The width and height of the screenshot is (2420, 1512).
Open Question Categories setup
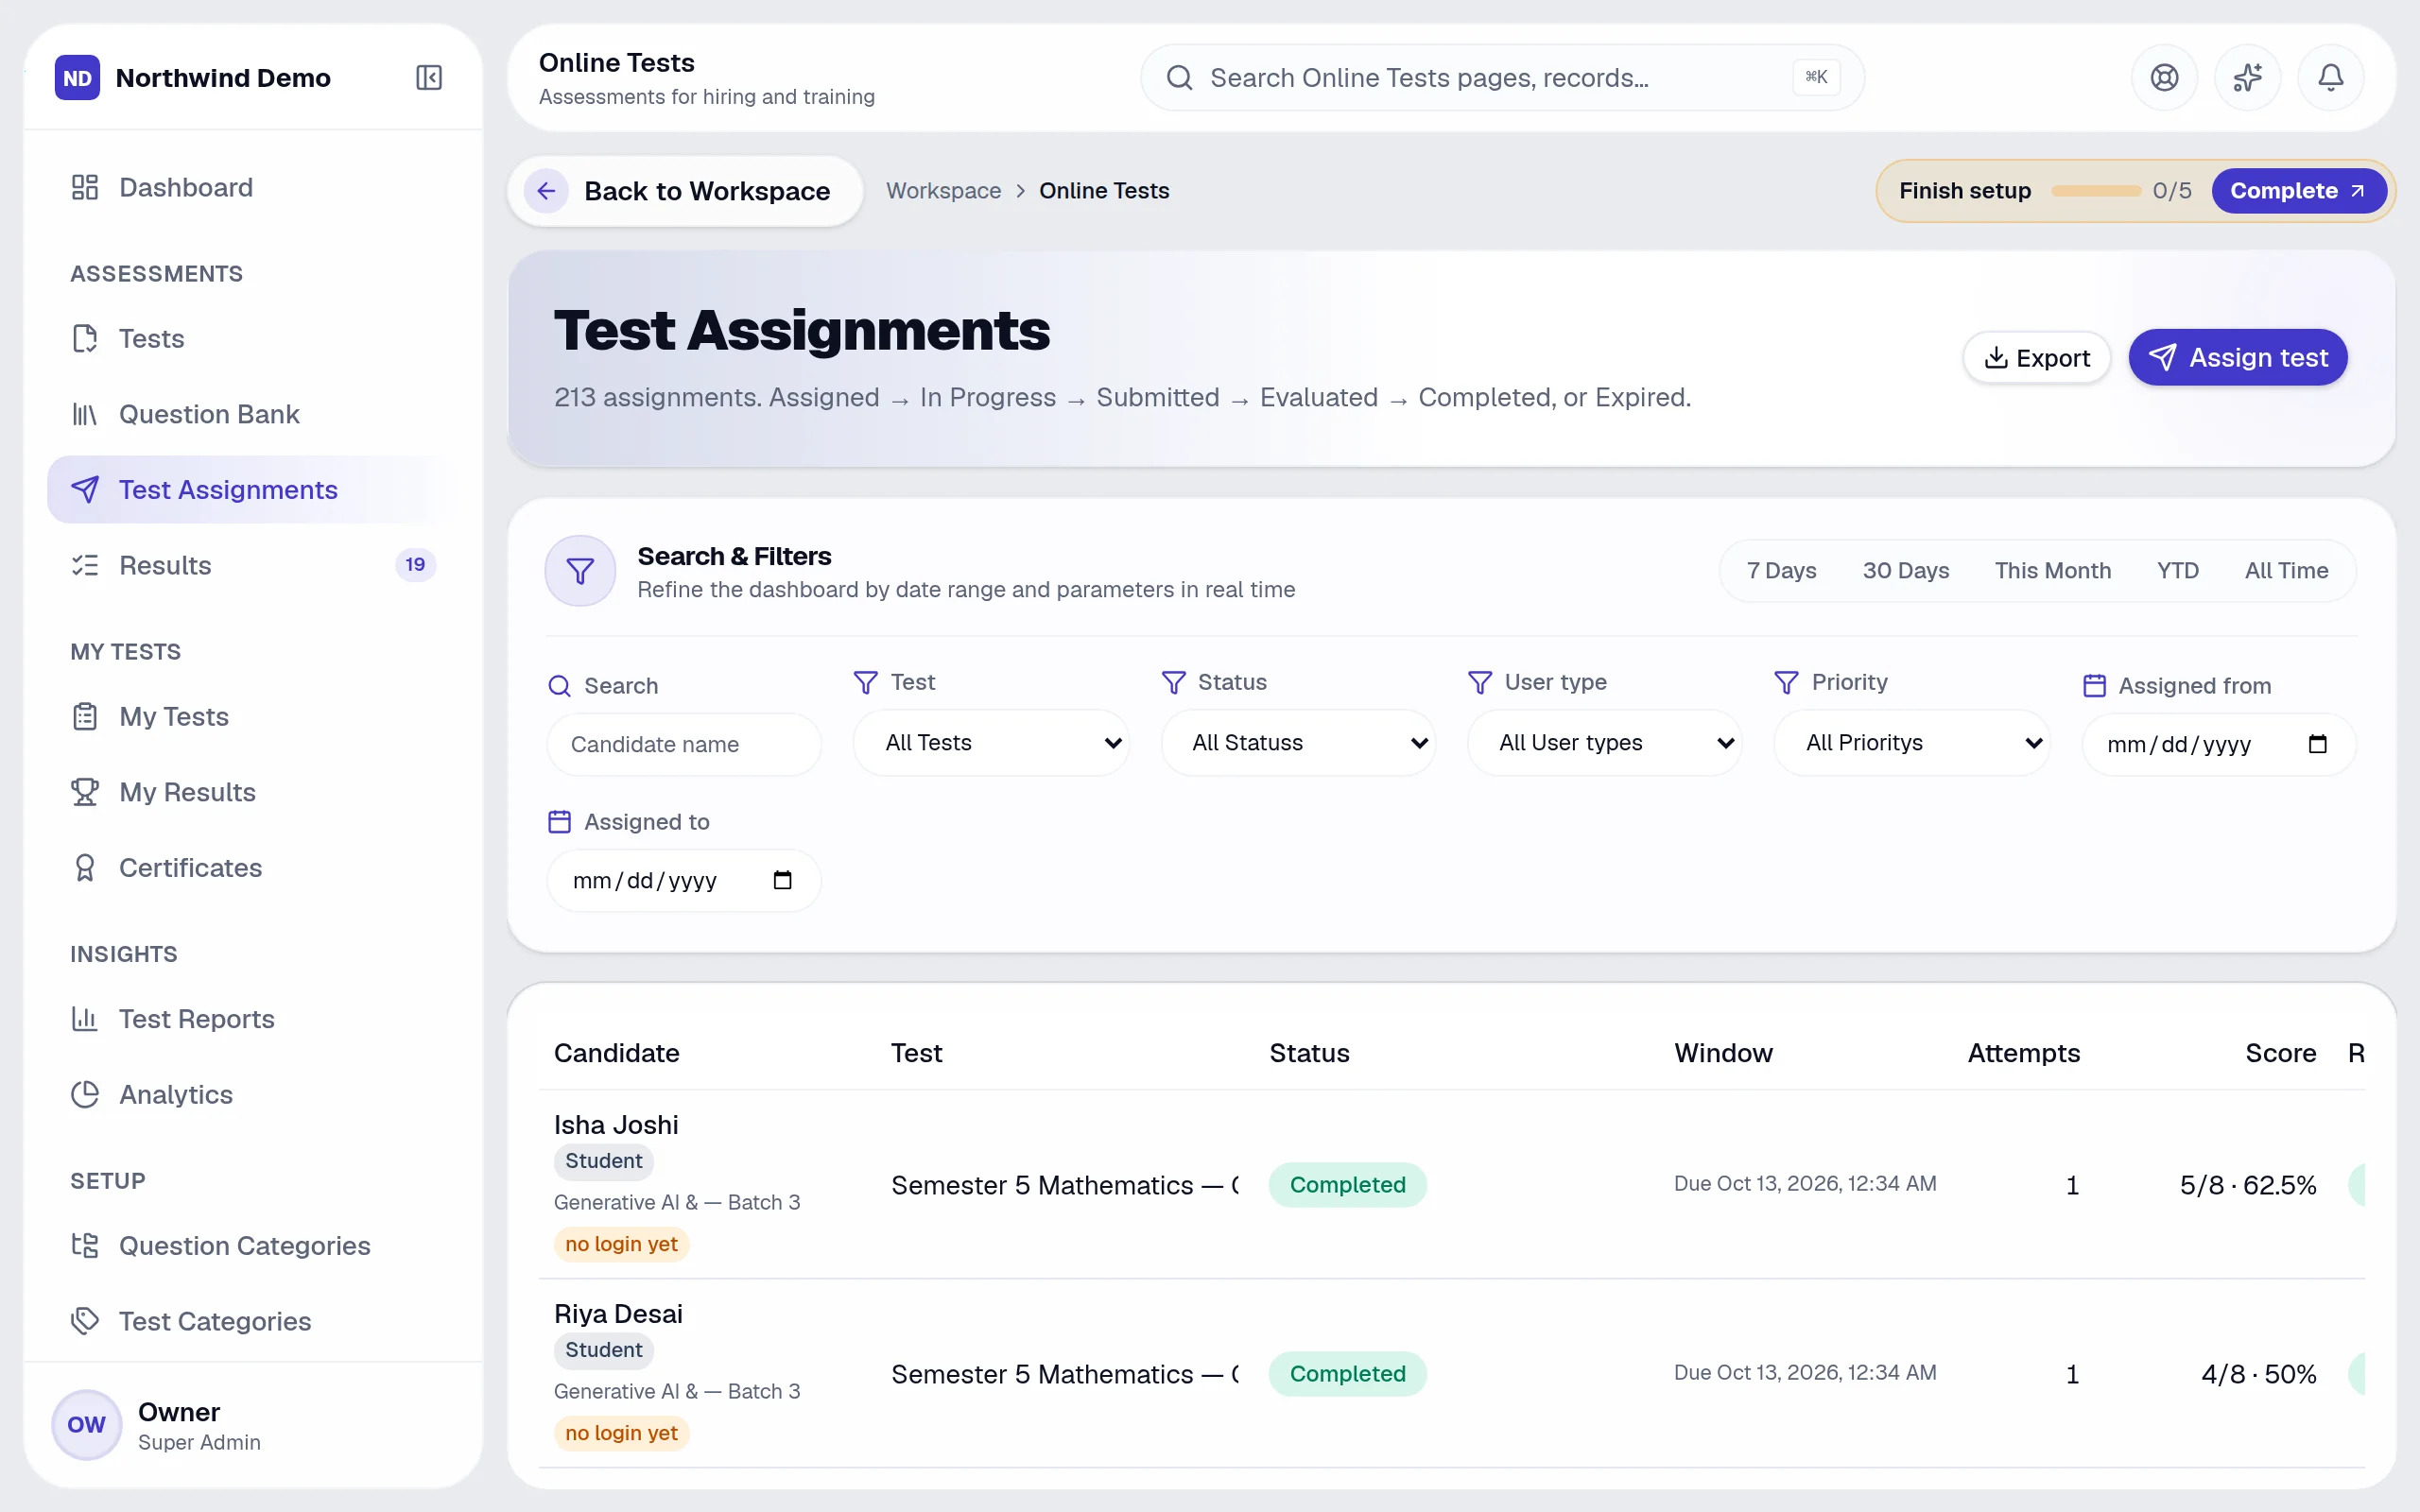tap(254, 1245)
